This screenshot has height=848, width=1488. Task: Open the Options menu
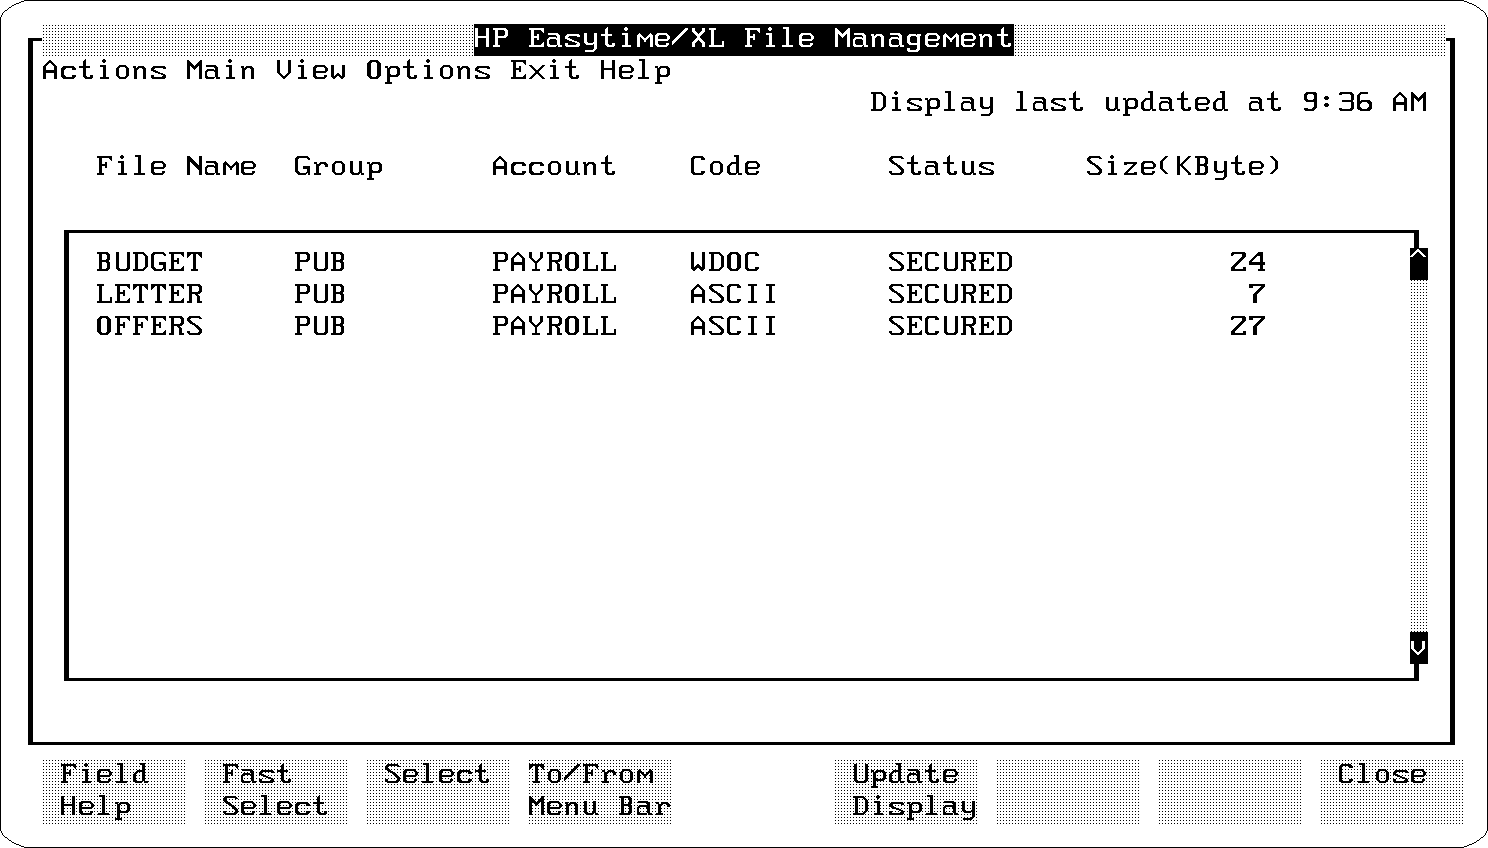(428, 71)
